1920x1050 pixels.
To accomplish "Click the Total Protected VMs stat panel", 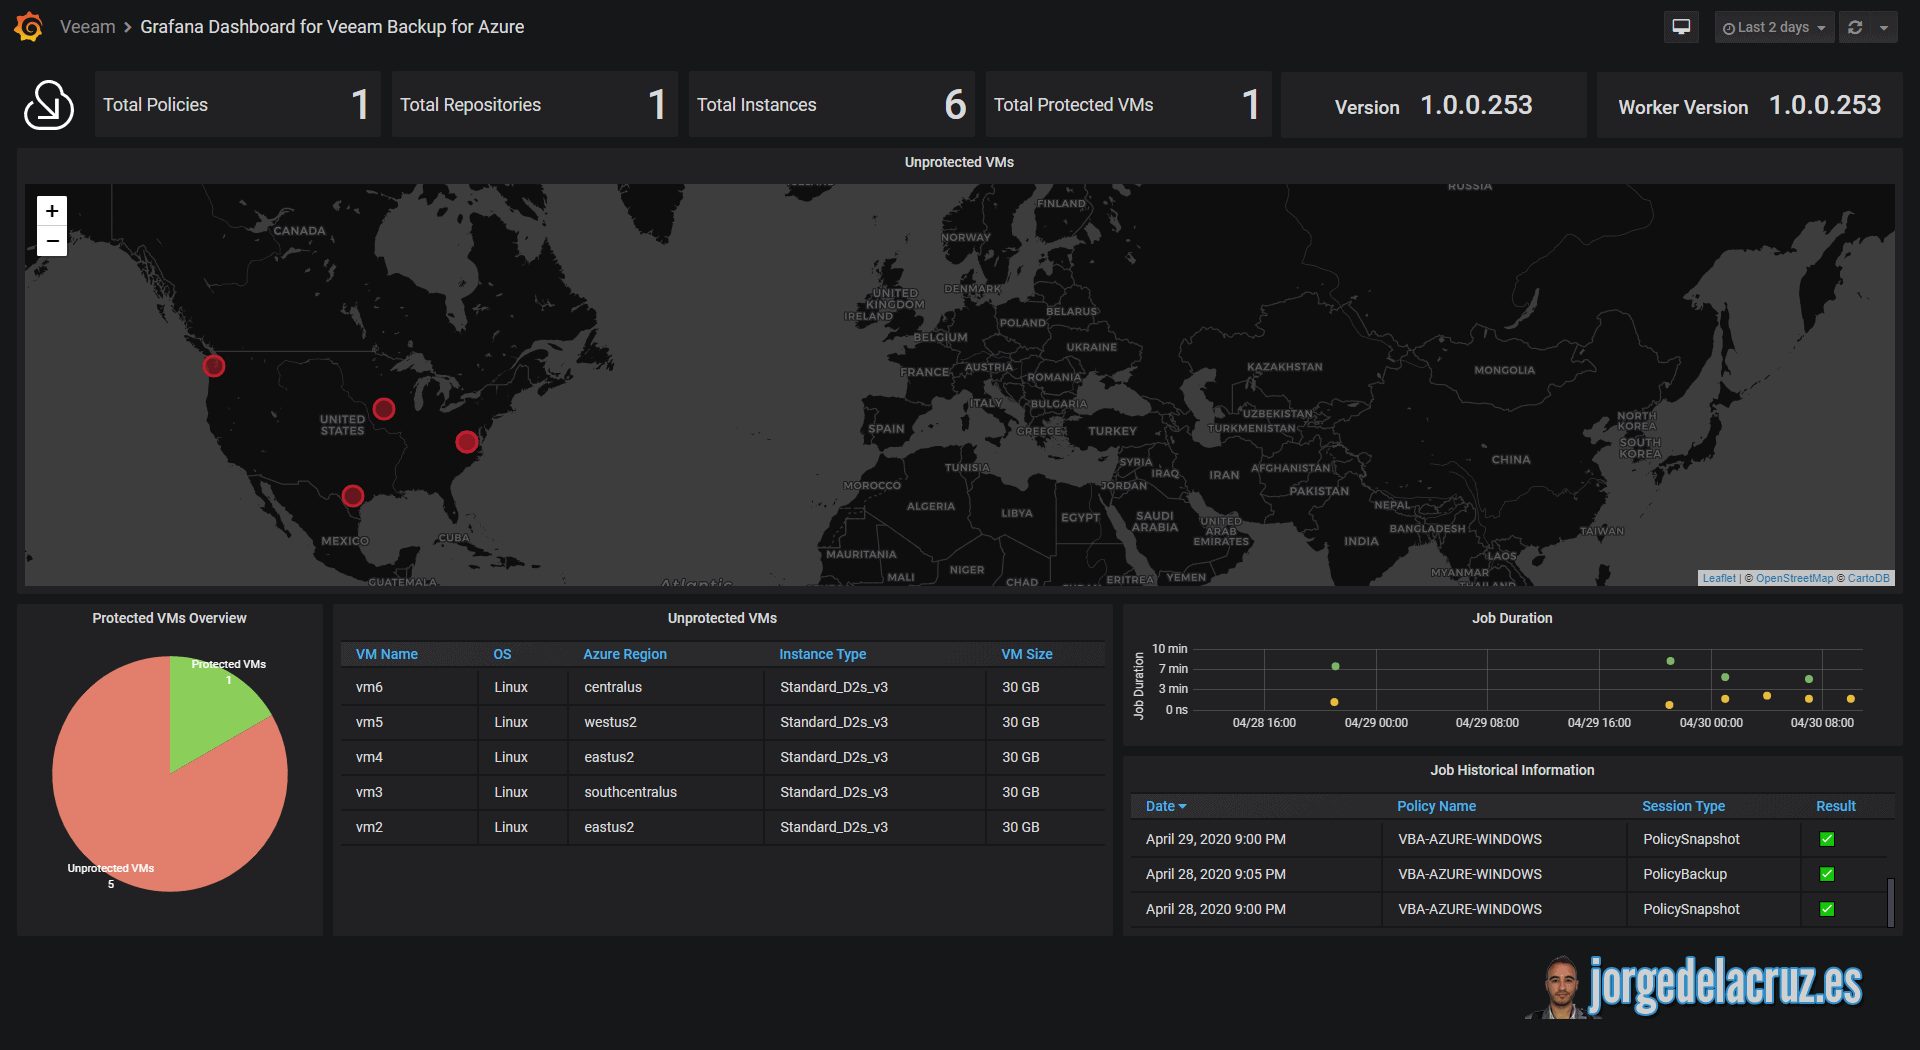I will (x=1128, y=104).
